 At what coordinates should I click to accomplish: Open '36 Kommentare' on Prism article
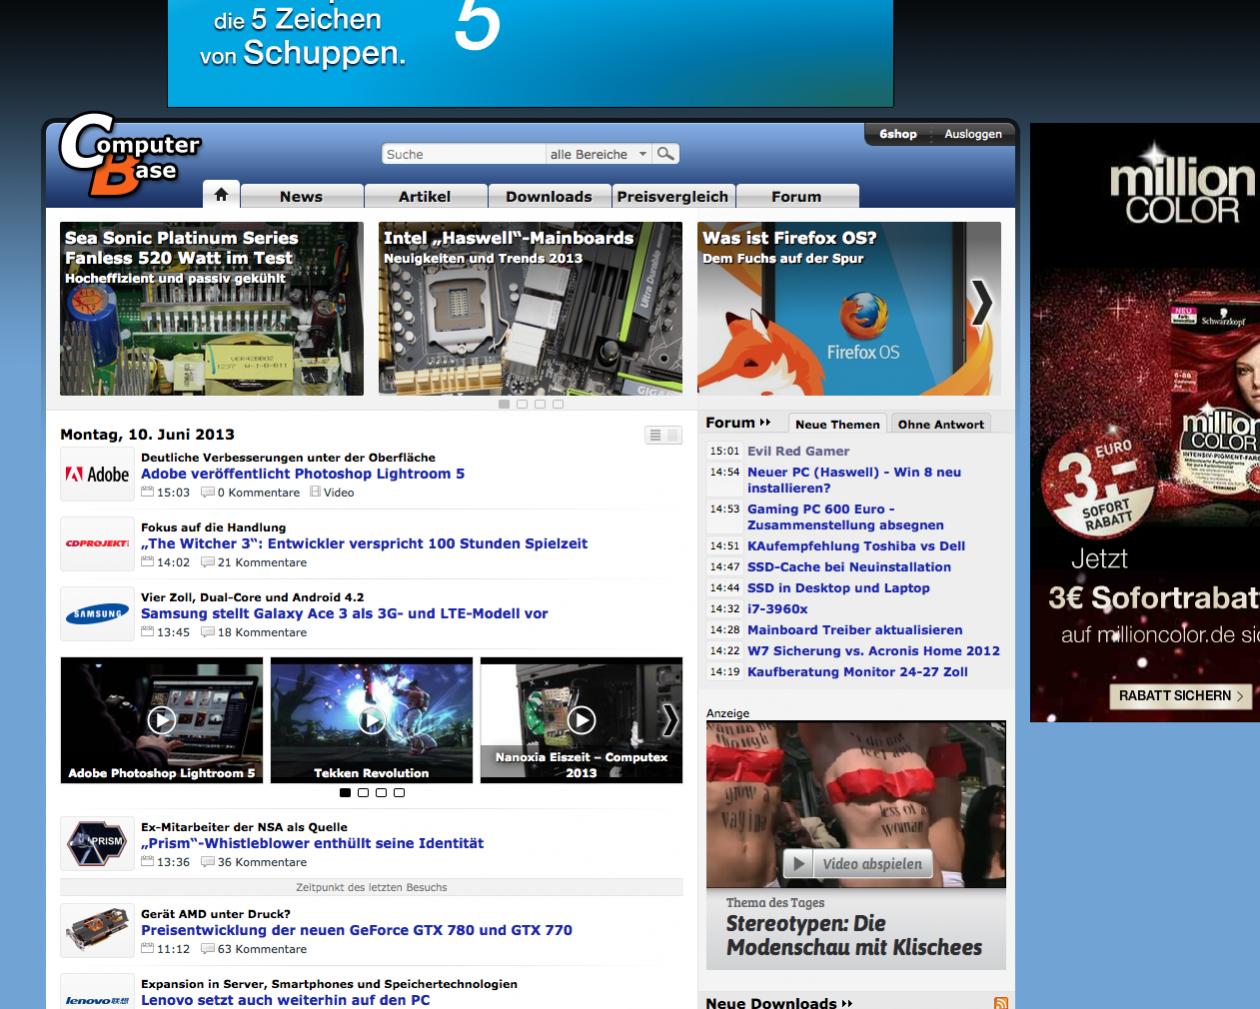254,862
